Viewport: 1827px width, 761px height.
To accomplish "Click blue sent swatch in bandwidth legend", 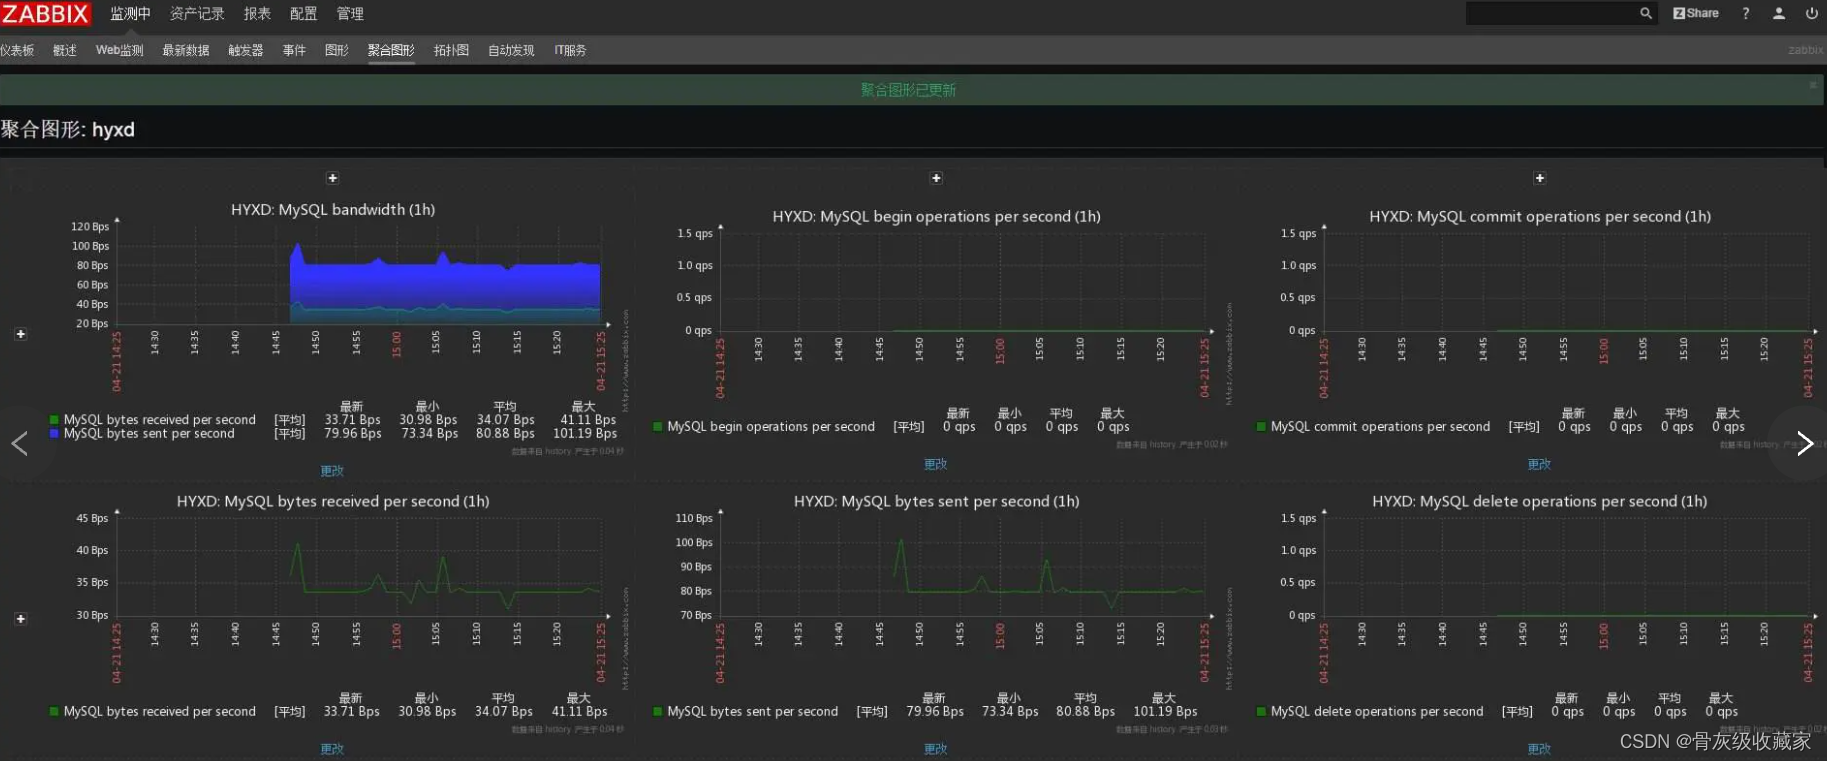I will [x=54, y=433].
